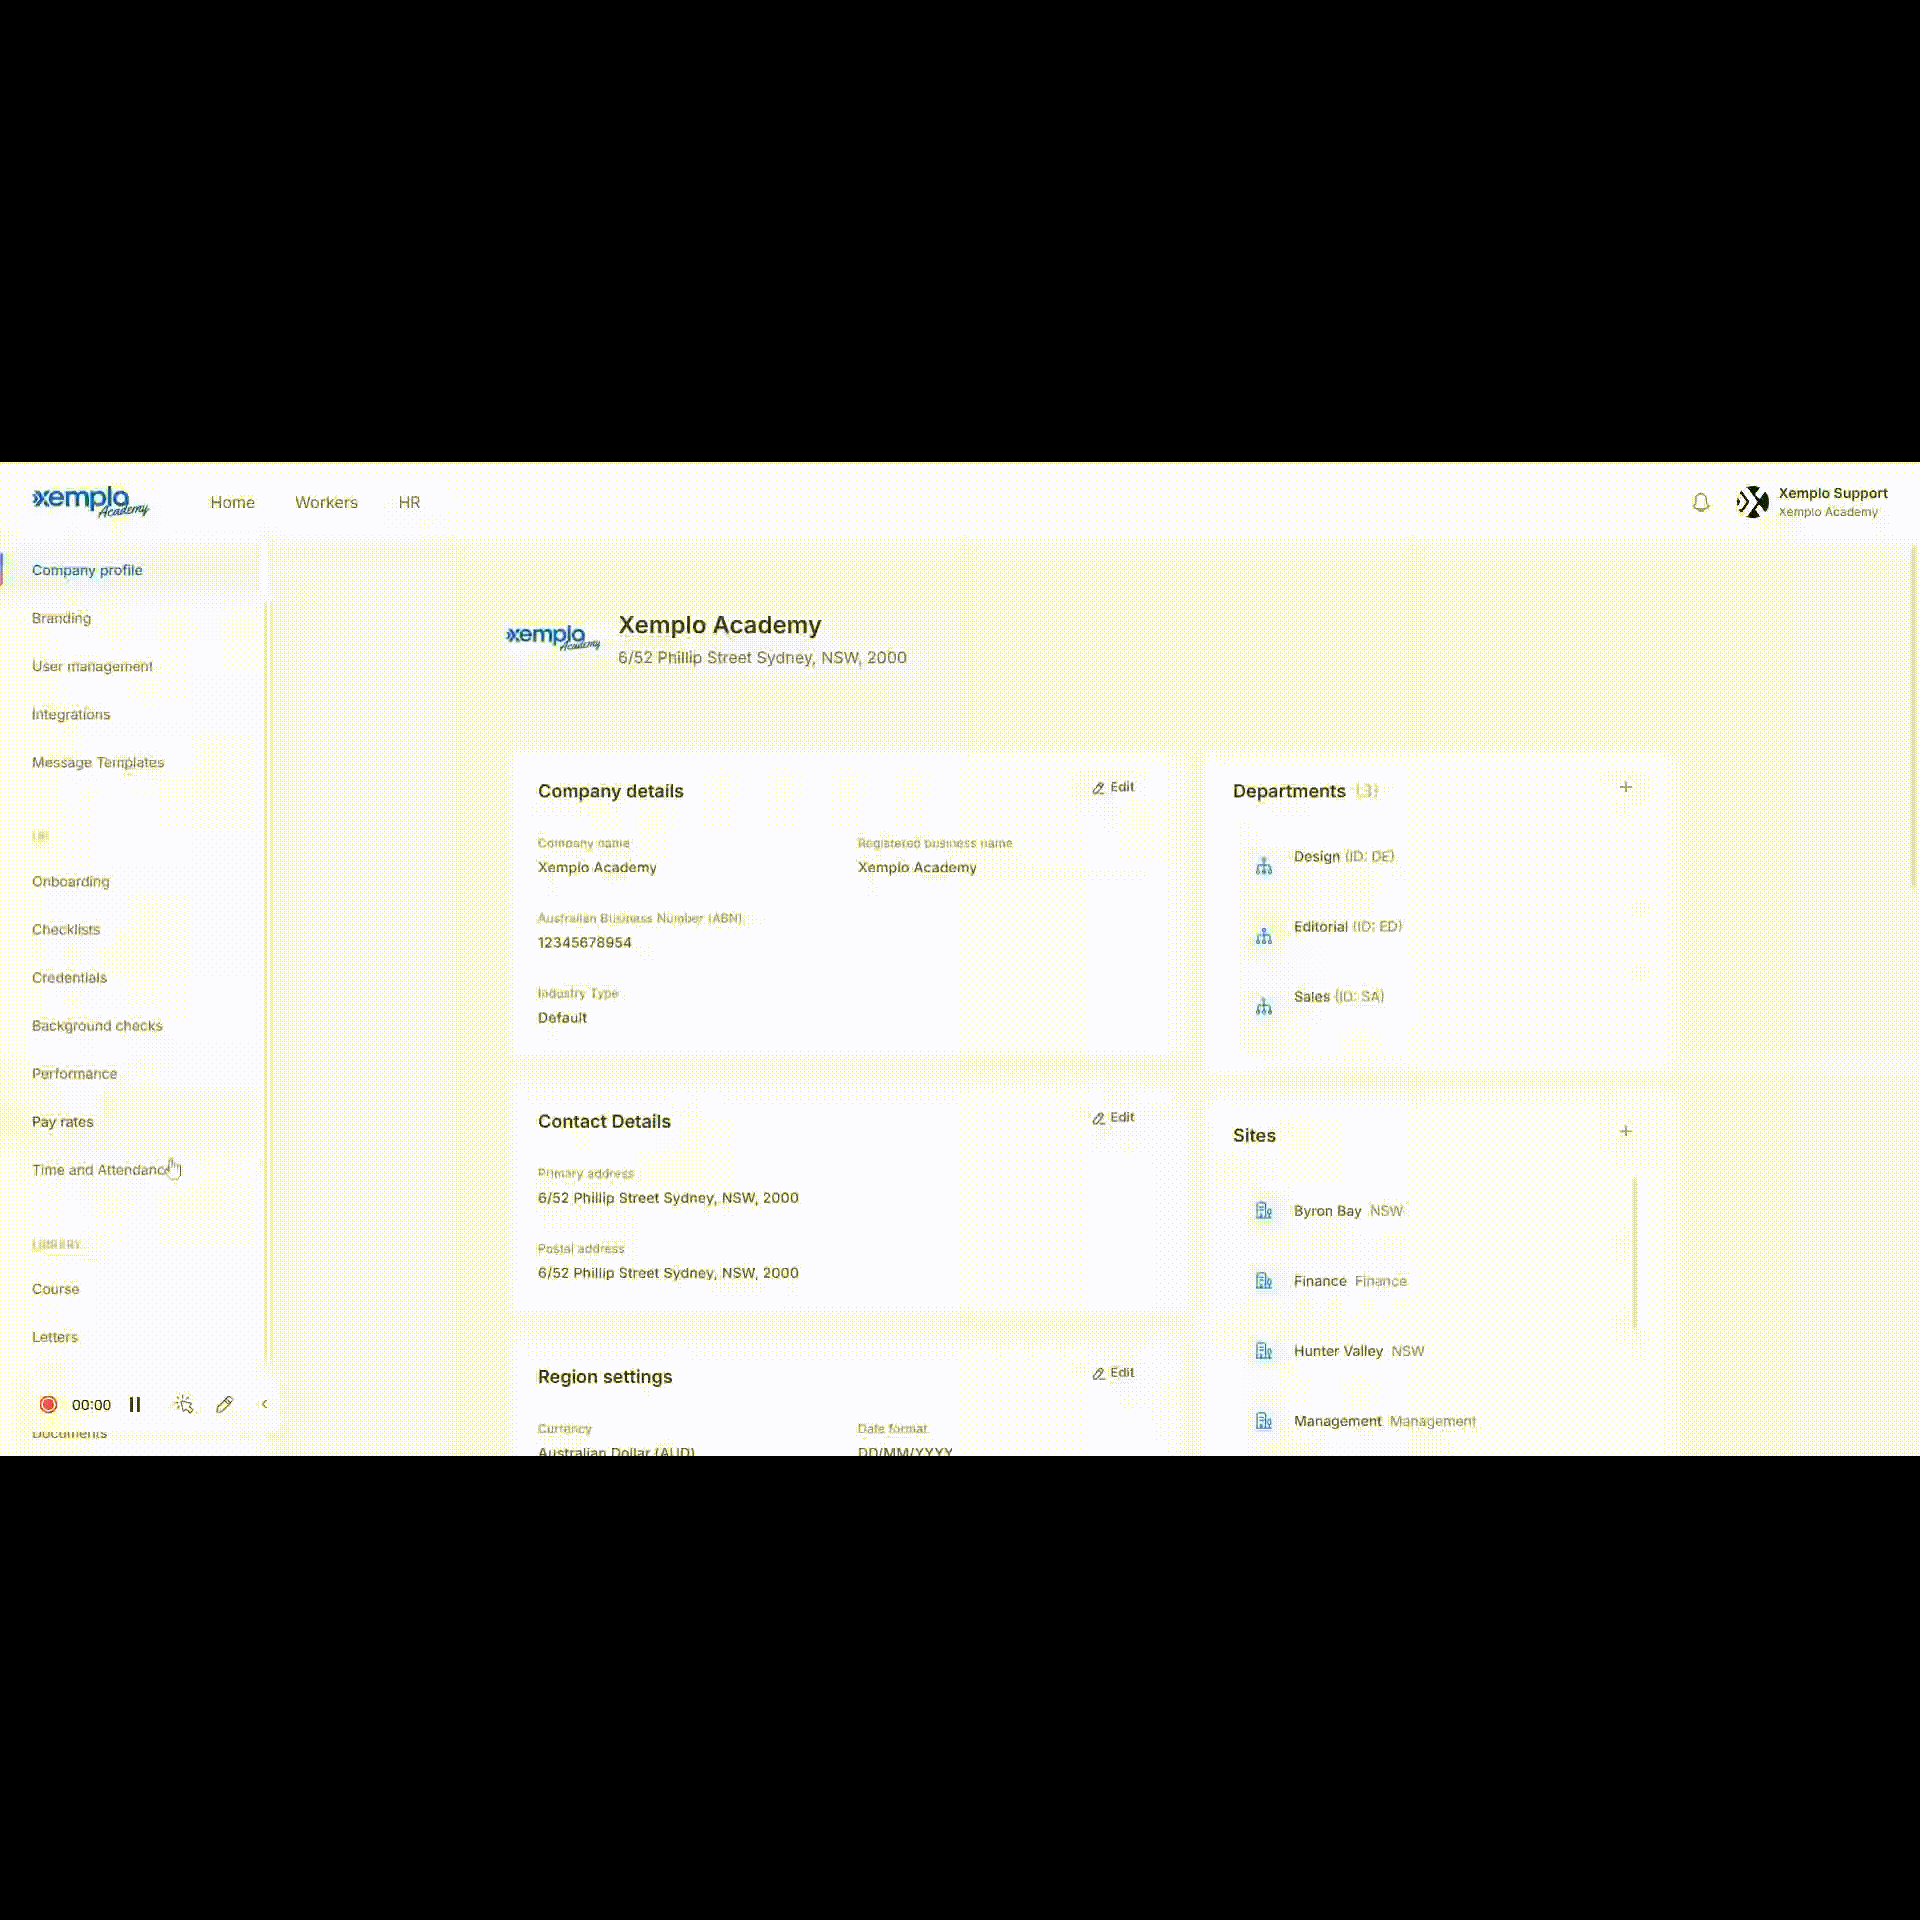Open User management

[x=92, y=666]
